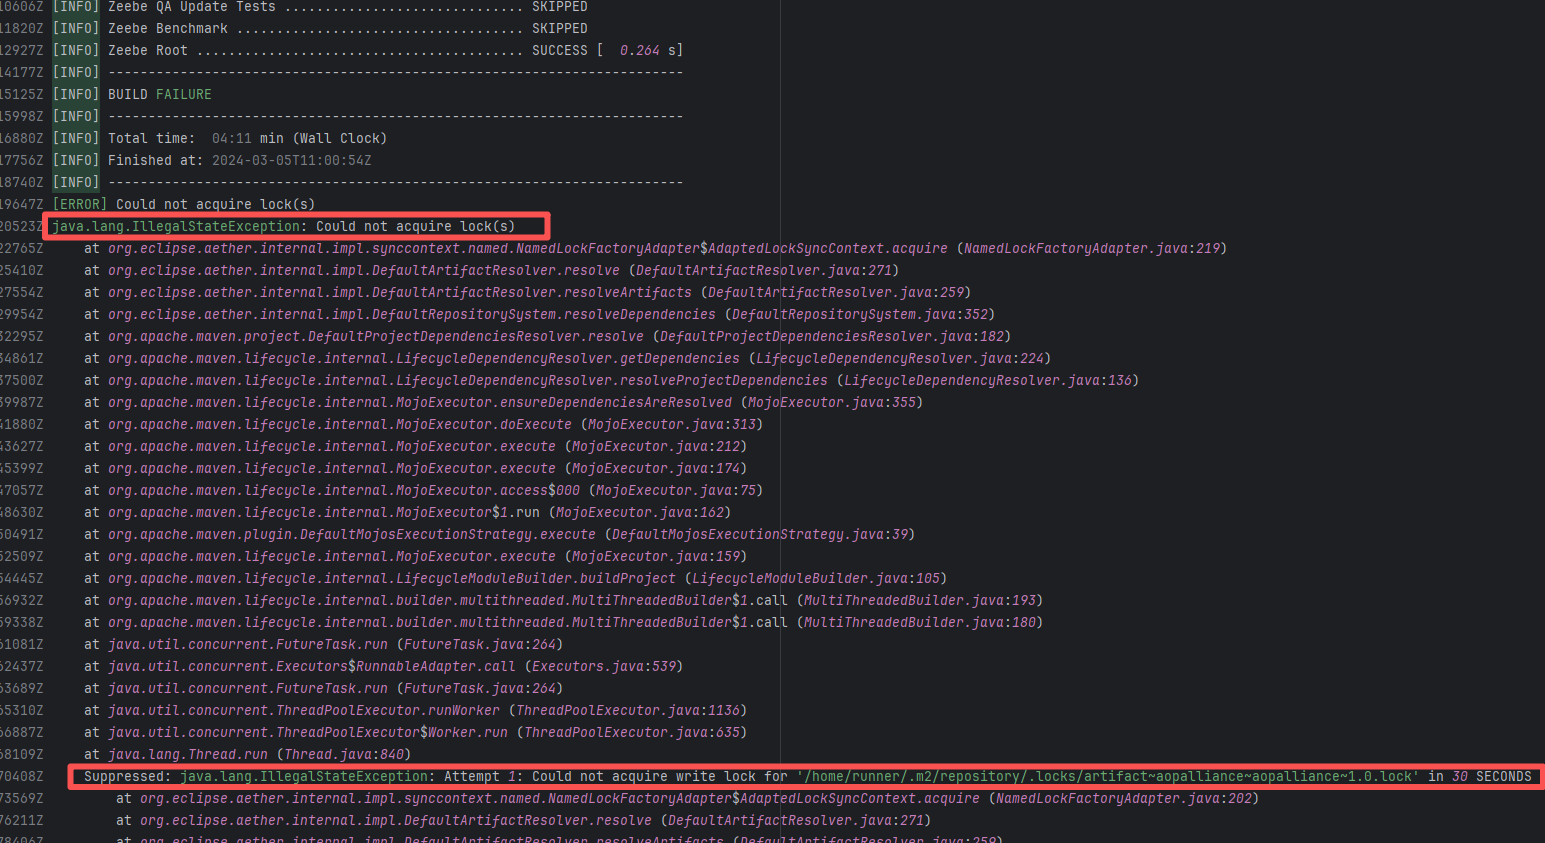Open LifecycleDependencyResolver.java:224 source link
This screenshot has width=1545, height=843.
[900, 359]
